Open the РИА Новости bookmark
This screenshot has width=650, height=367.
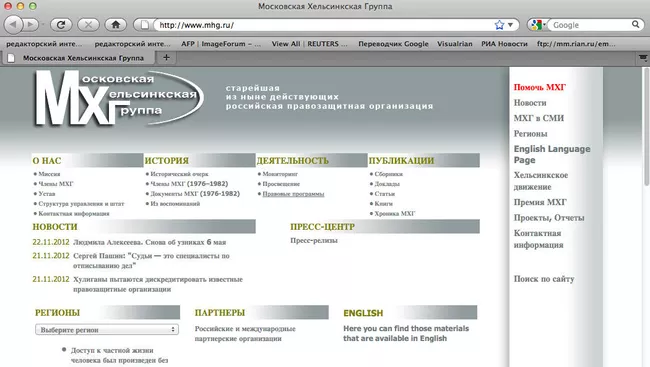click(504, 44)
